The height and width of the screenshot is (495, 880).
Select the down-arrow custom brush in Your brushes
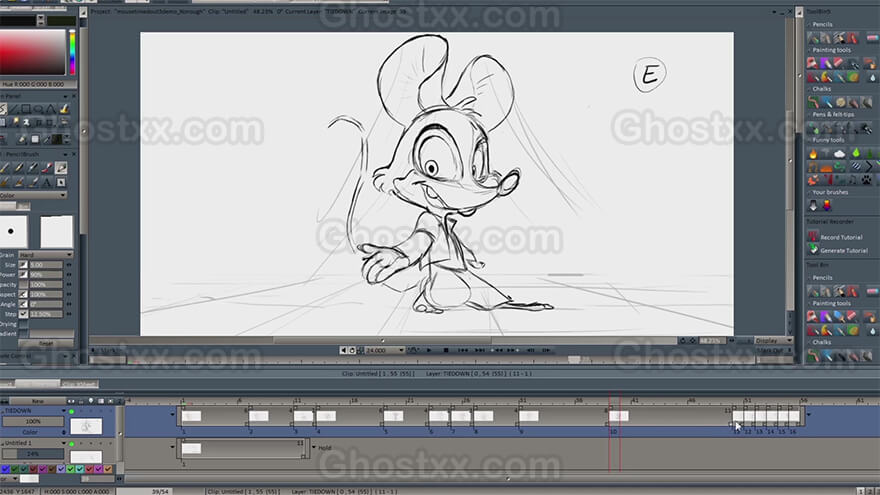tap(813, 206)
